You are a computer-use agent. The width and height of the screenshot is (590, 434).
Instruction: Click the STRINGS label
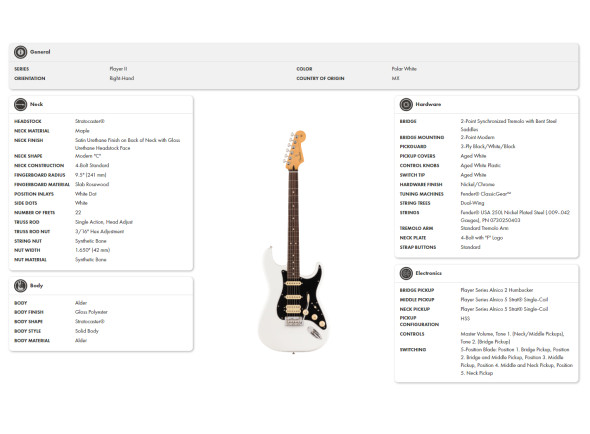coord(409,213)
